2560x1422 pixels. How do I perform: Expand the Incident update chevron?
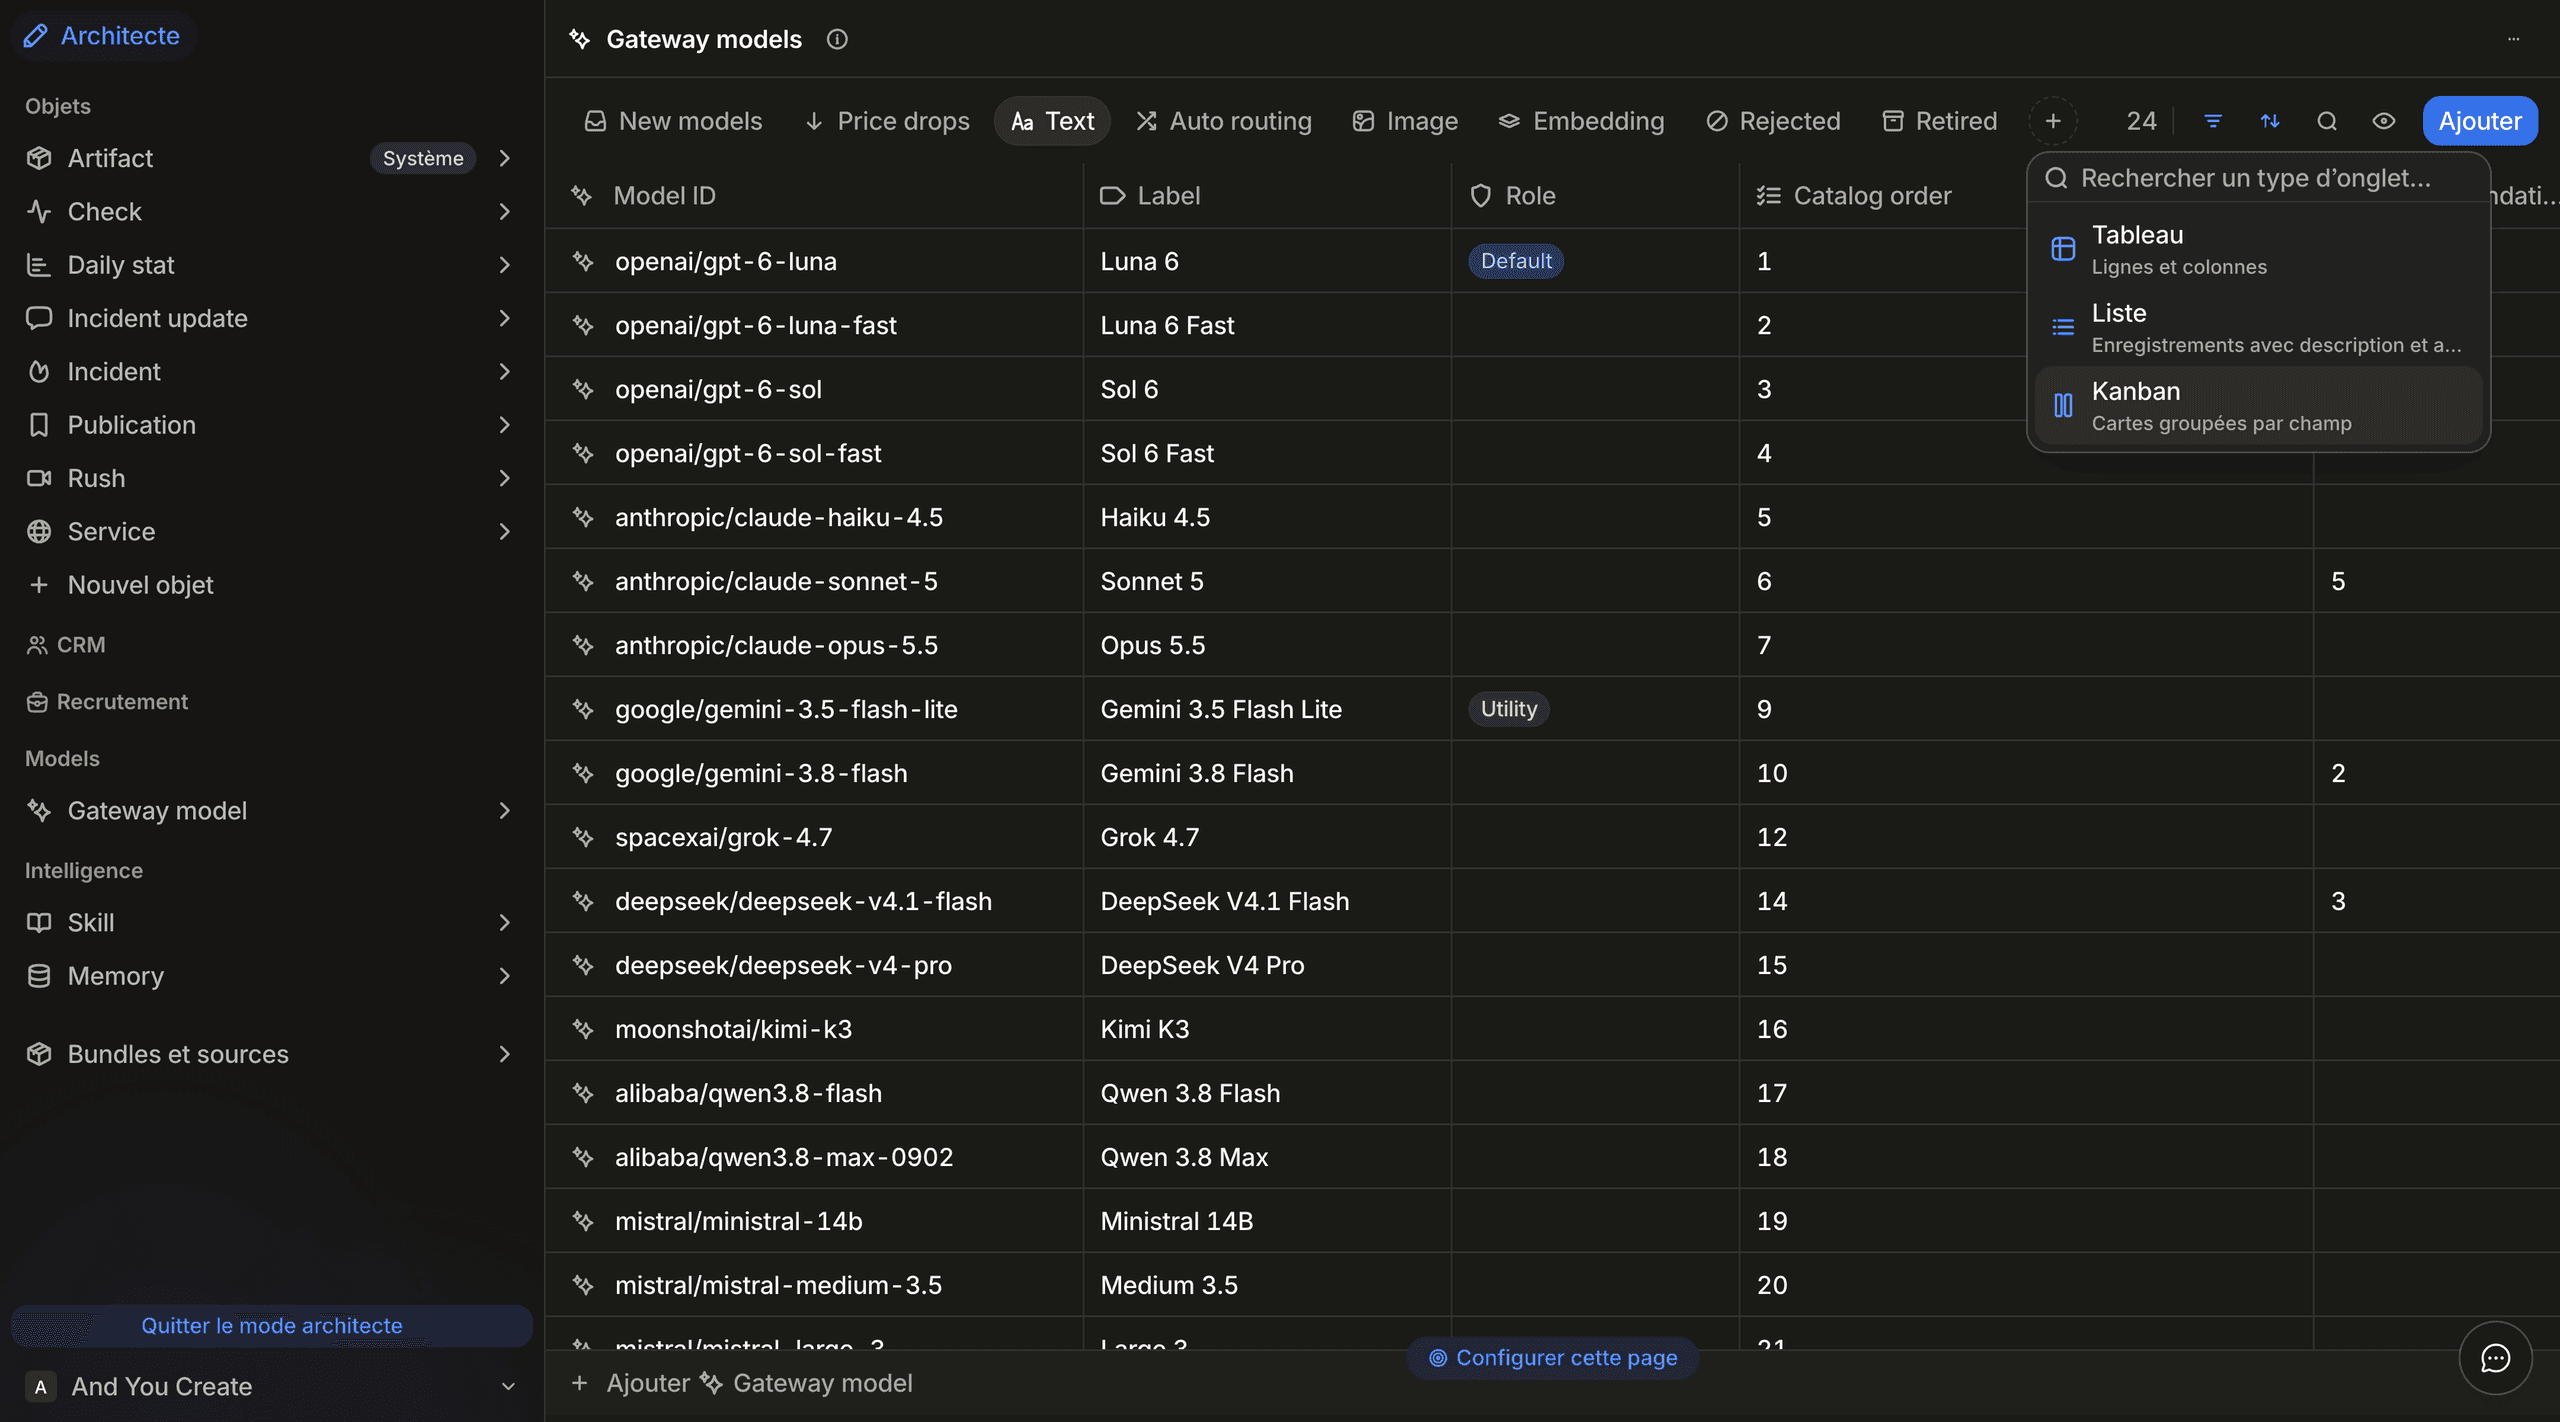tap(505, 318)
